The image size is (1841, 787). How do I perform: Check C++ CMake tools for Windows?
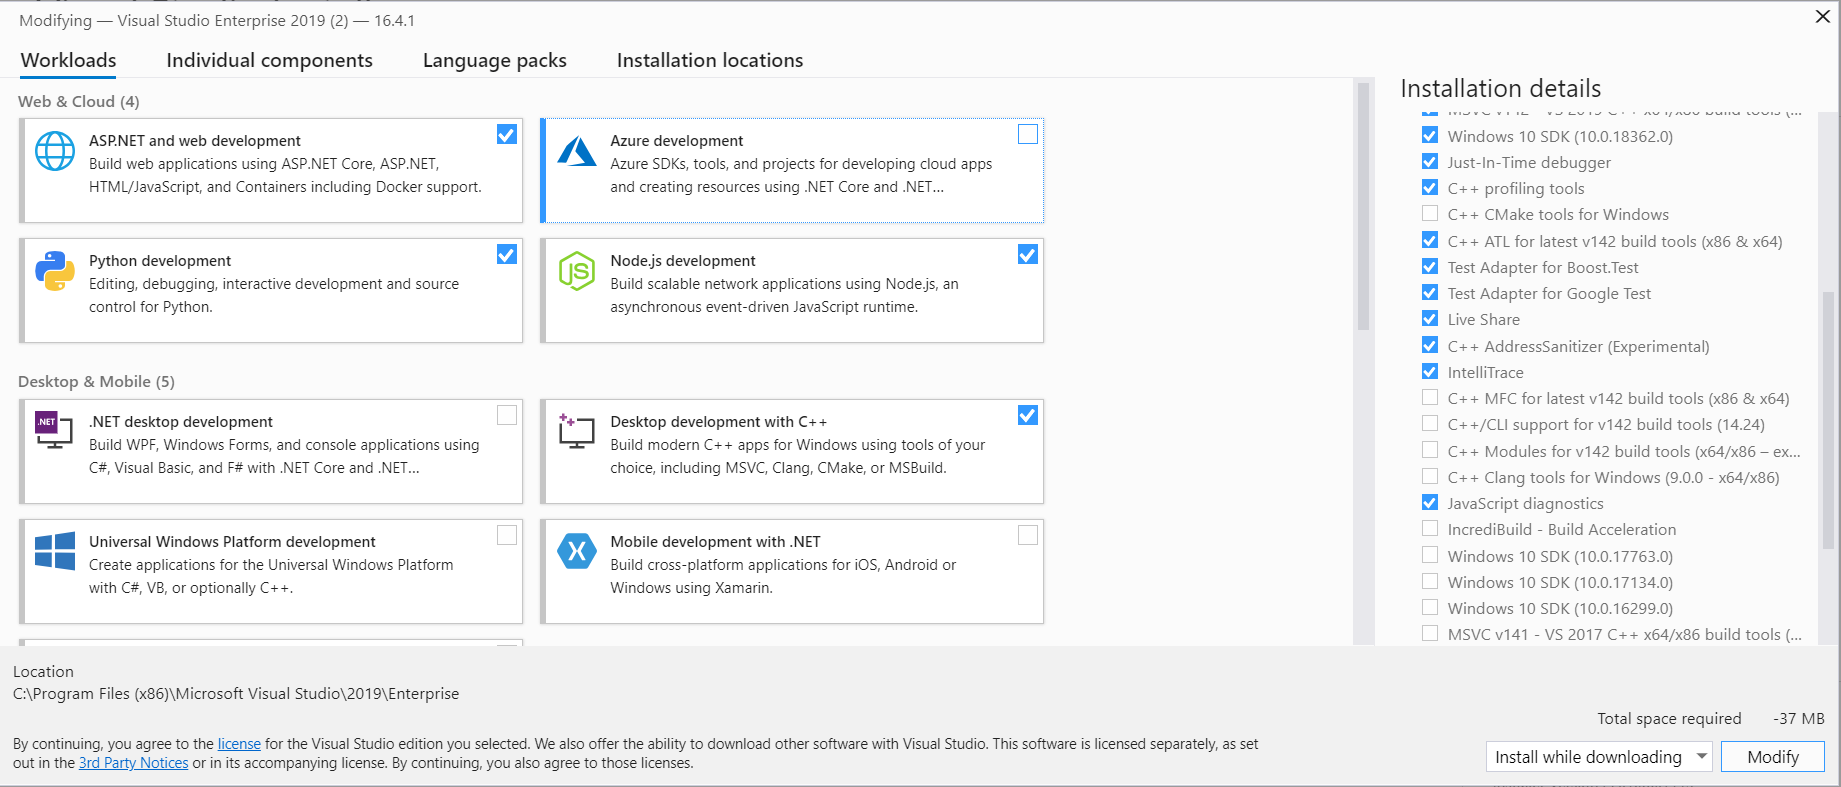tap(1430, 214)
